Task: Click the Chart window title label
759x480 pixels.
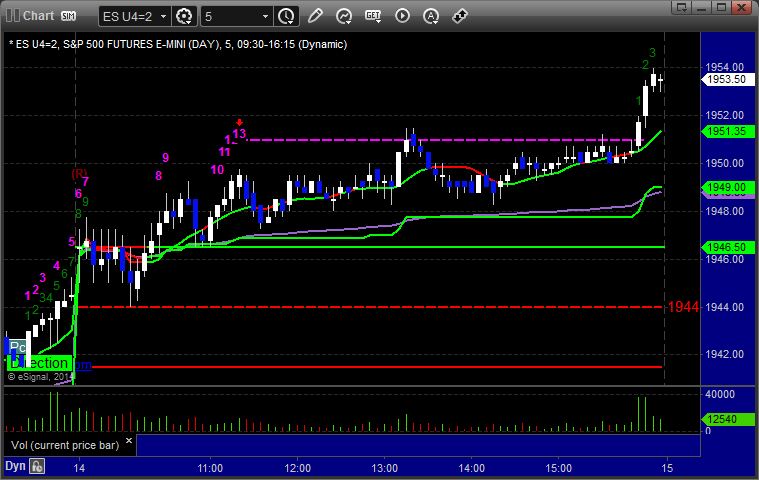Action: (39, 16)
